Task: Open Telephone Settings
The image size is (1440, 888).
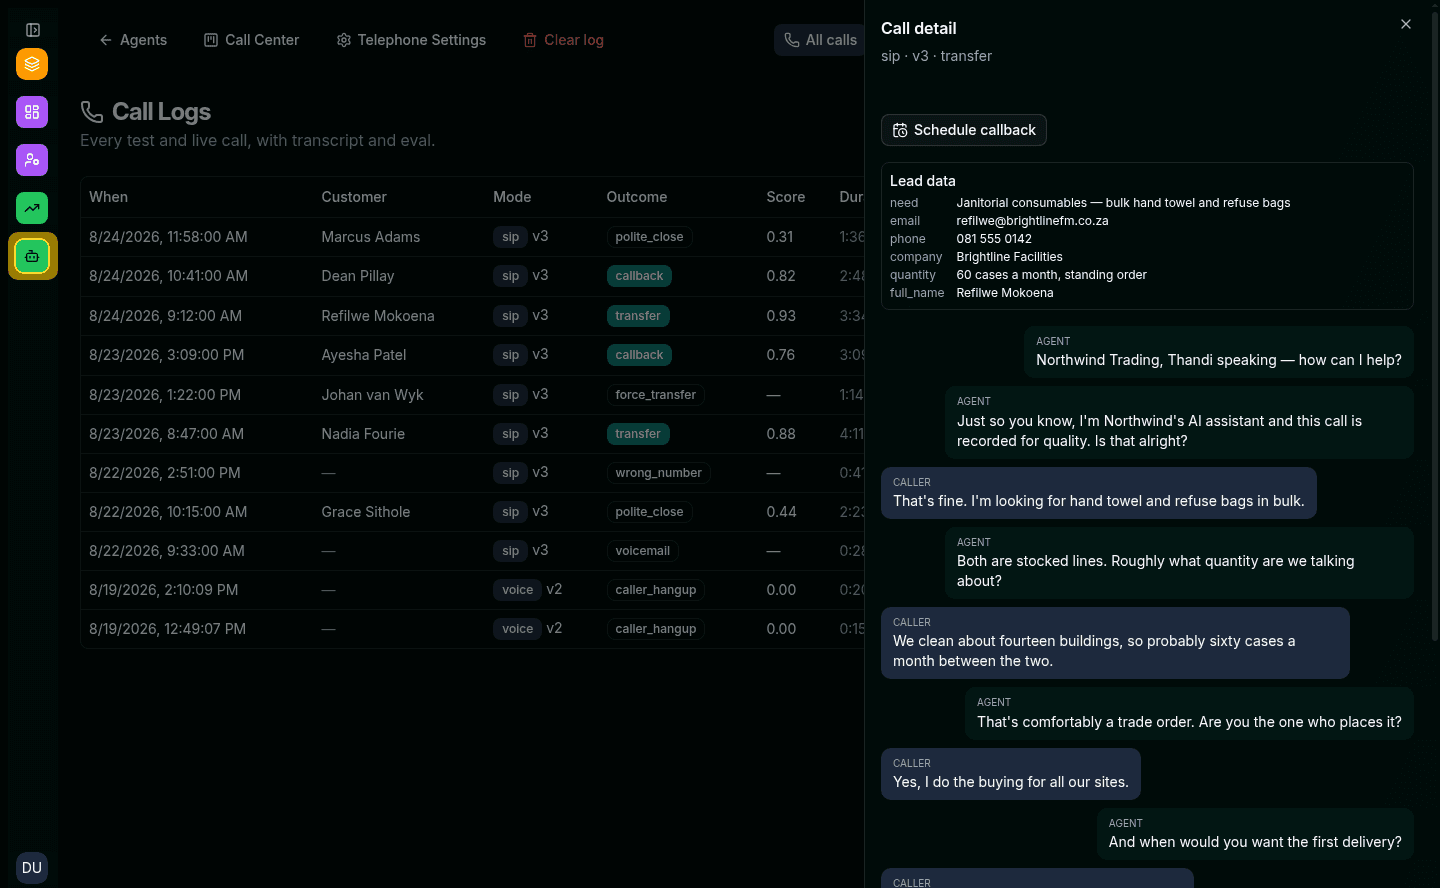Action: tap(411, 40)
